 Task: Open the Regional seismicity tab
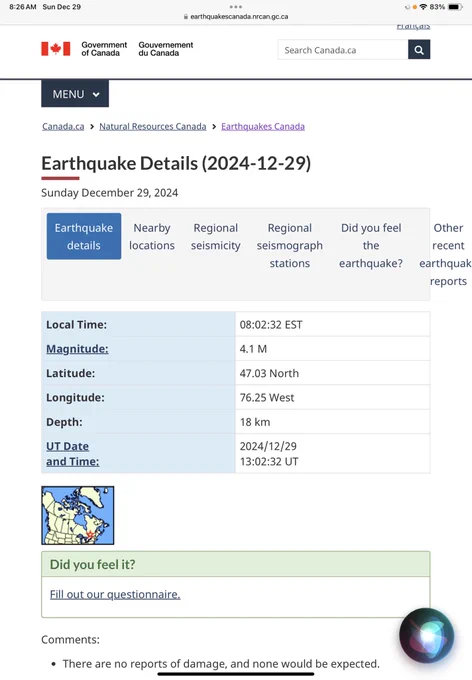[216, 236]
